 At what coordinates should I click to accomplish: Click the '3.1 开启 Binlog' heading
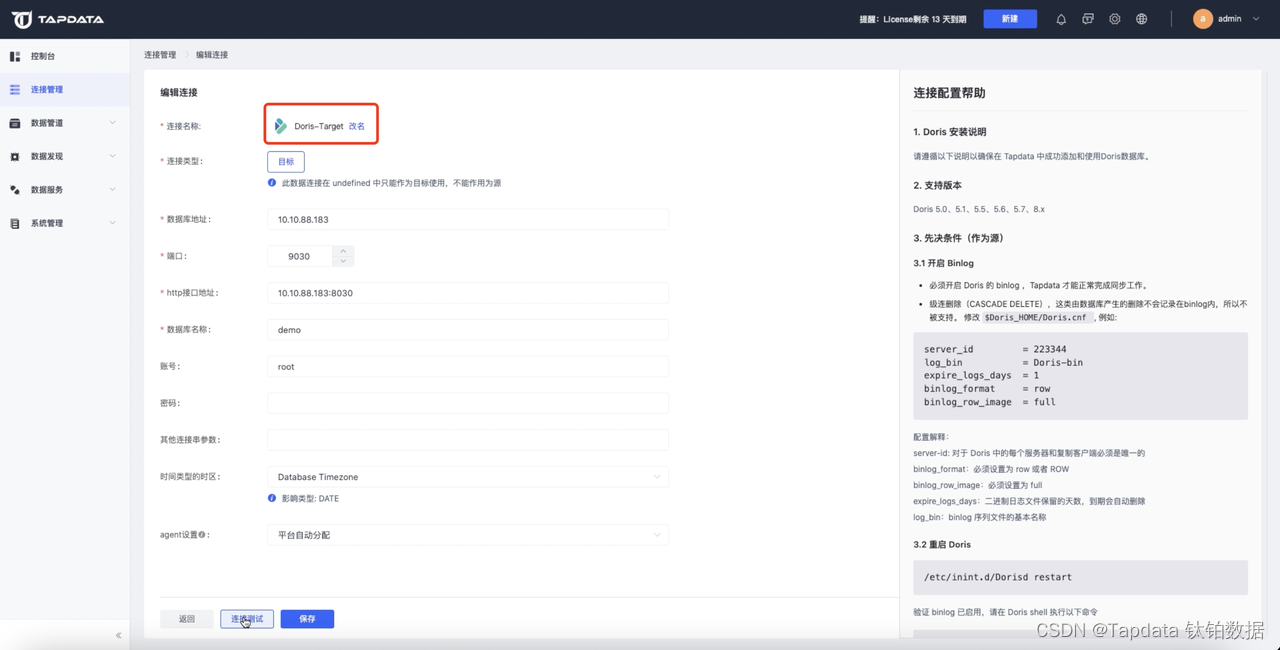click(x=943, y=263)
